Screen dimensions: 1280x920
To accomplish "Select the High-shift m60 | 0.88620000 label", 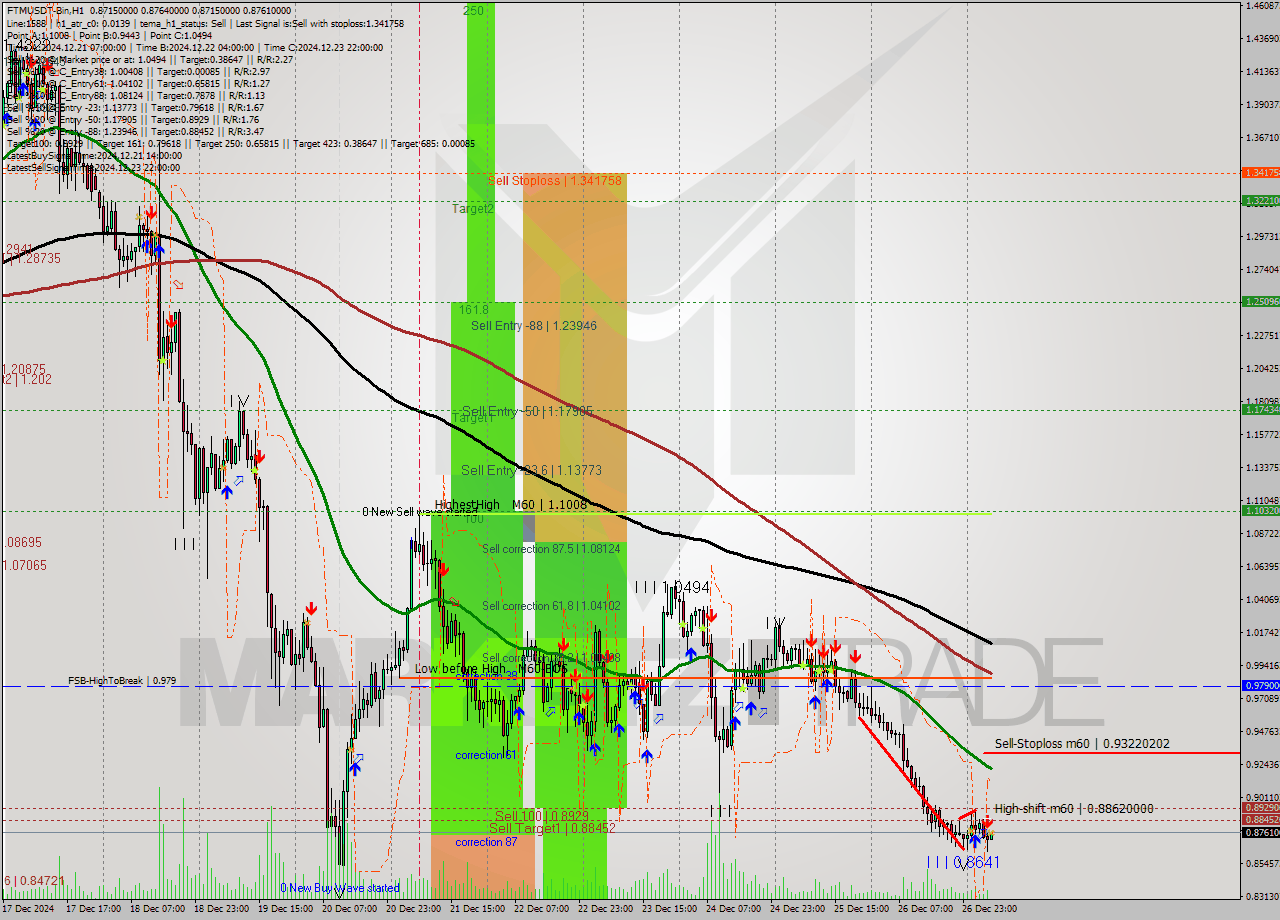I will [1074, 809].
